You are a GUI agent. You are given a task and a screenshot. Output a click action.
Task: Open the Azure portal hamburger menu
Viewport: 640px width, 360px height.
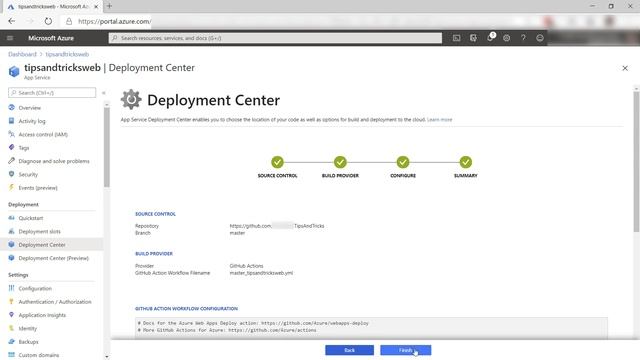(10, 38)
